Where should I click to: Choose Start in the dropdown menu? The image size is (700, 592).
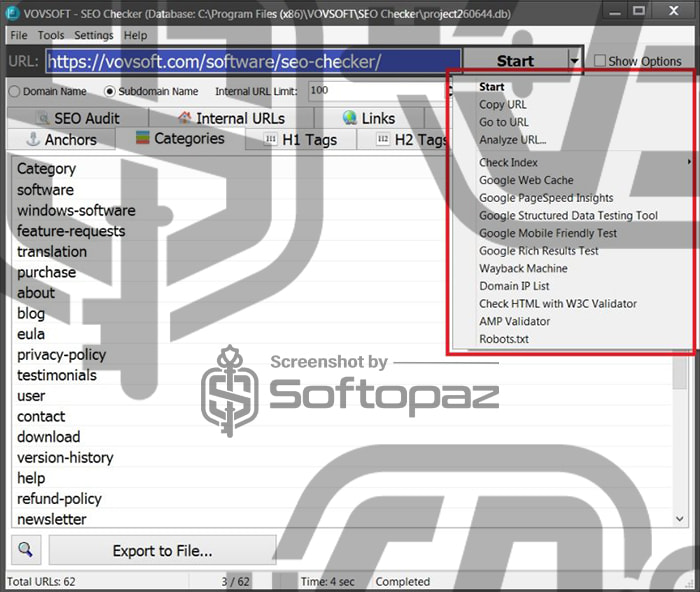571,87
